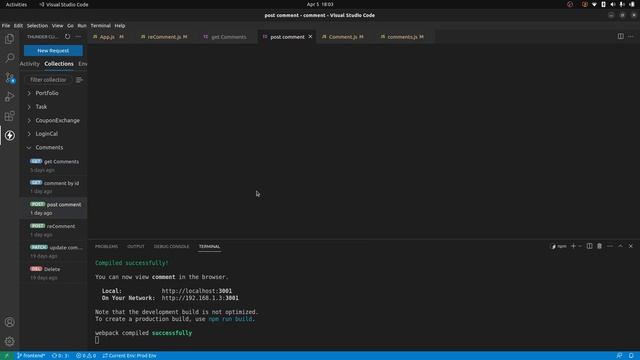Open the GET comment by id request
The height and width of the screenshot is (360, 640).
click(x=54, y=187)
